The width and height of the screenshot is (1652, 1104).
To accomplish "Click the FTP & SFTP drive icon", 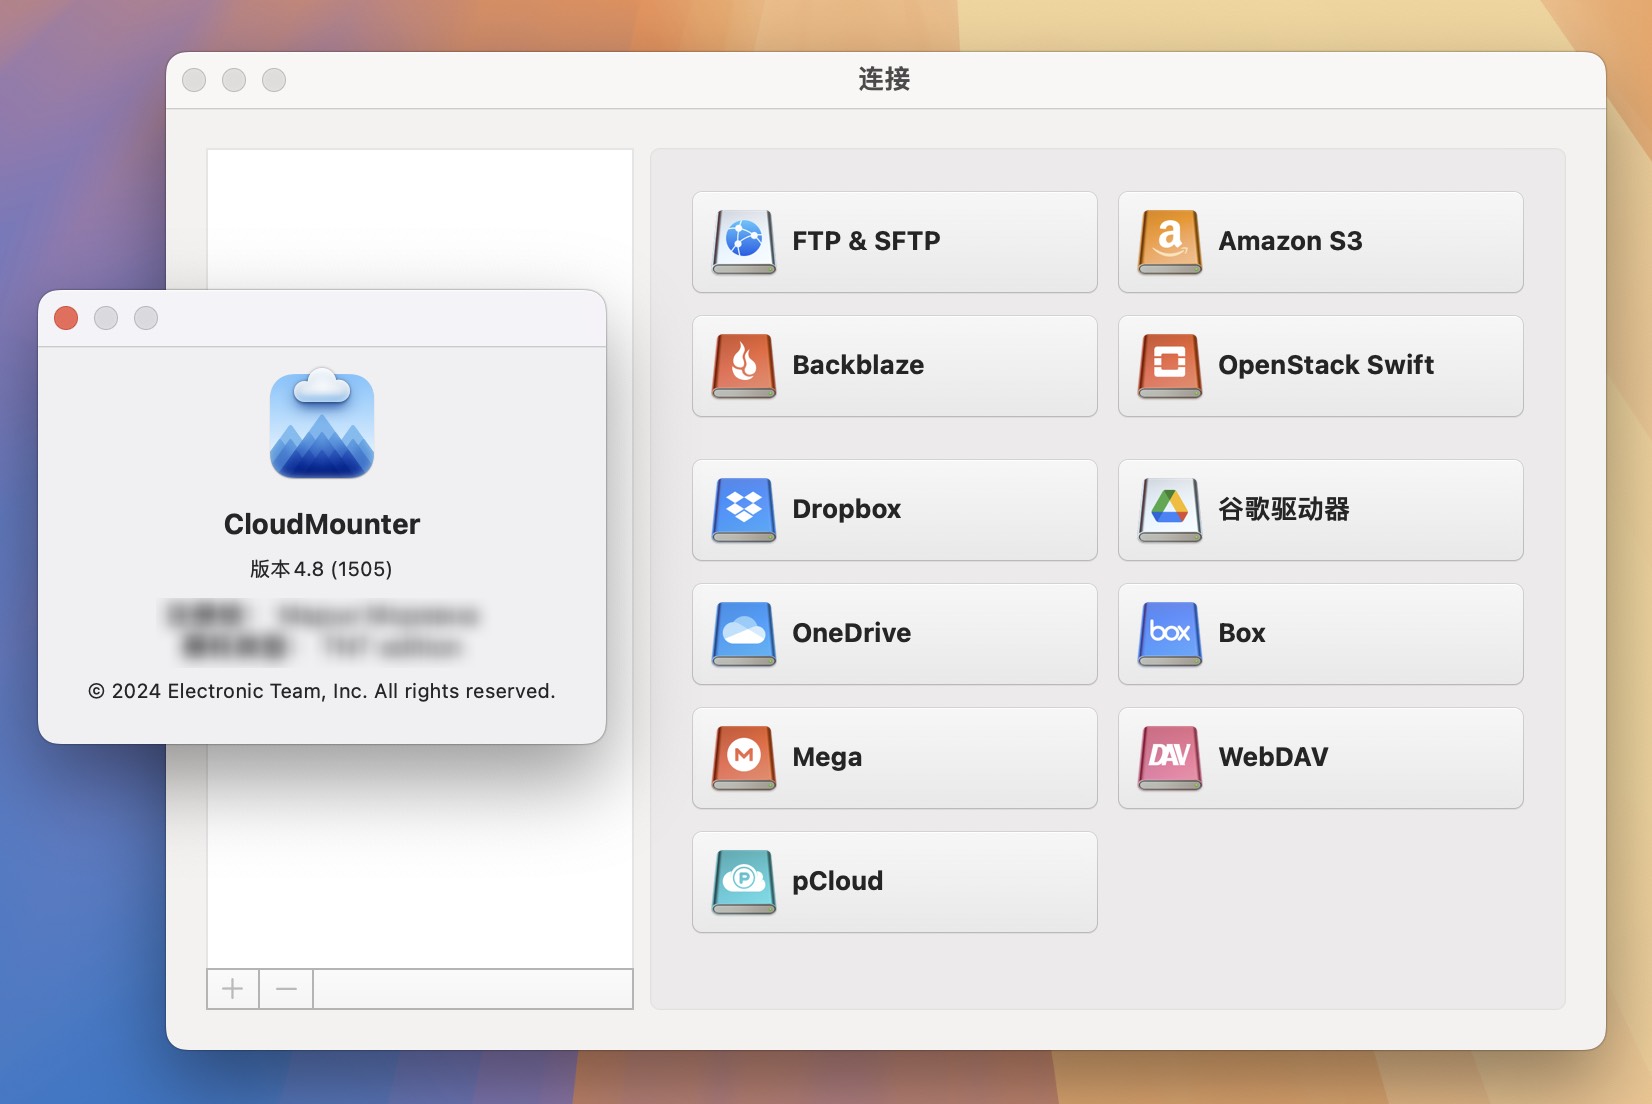I will tap(744, 242).
